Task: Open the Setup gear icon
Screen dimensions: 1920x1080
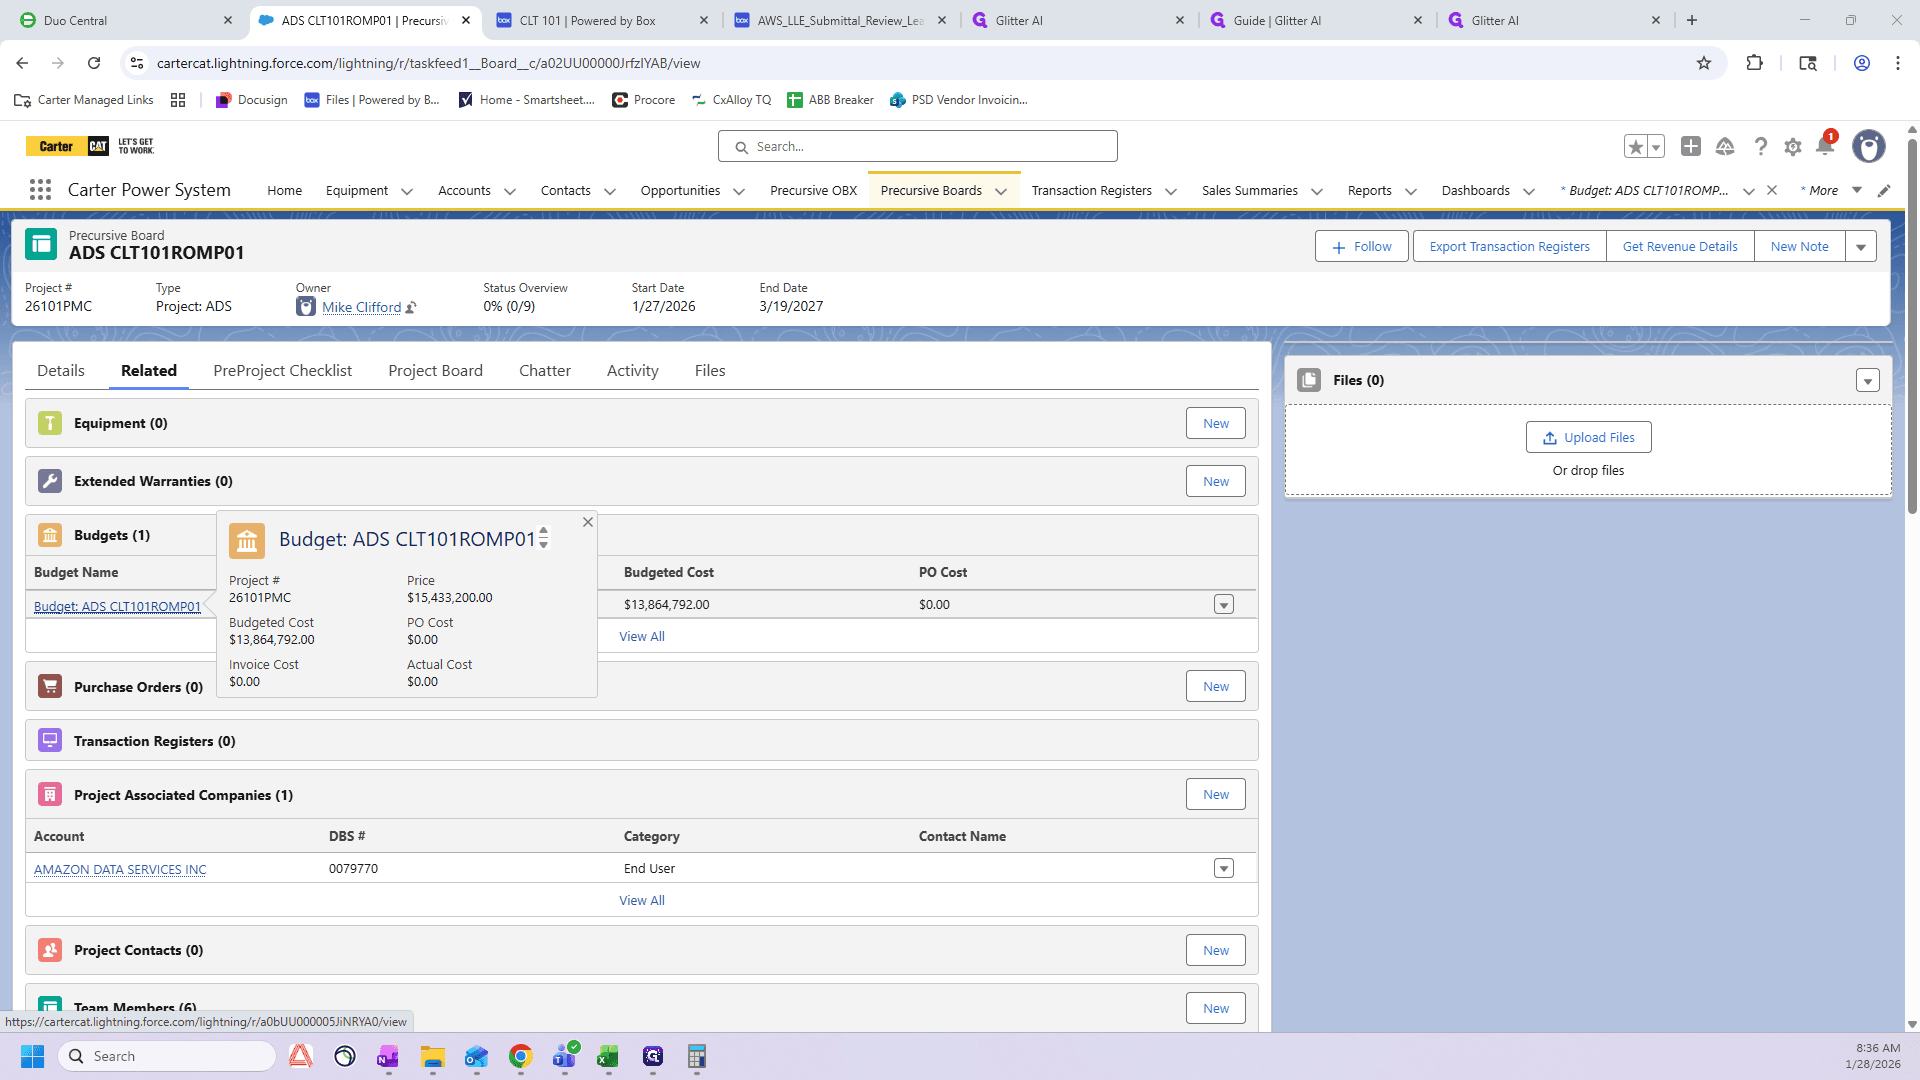Action: tap(1793, 147)
